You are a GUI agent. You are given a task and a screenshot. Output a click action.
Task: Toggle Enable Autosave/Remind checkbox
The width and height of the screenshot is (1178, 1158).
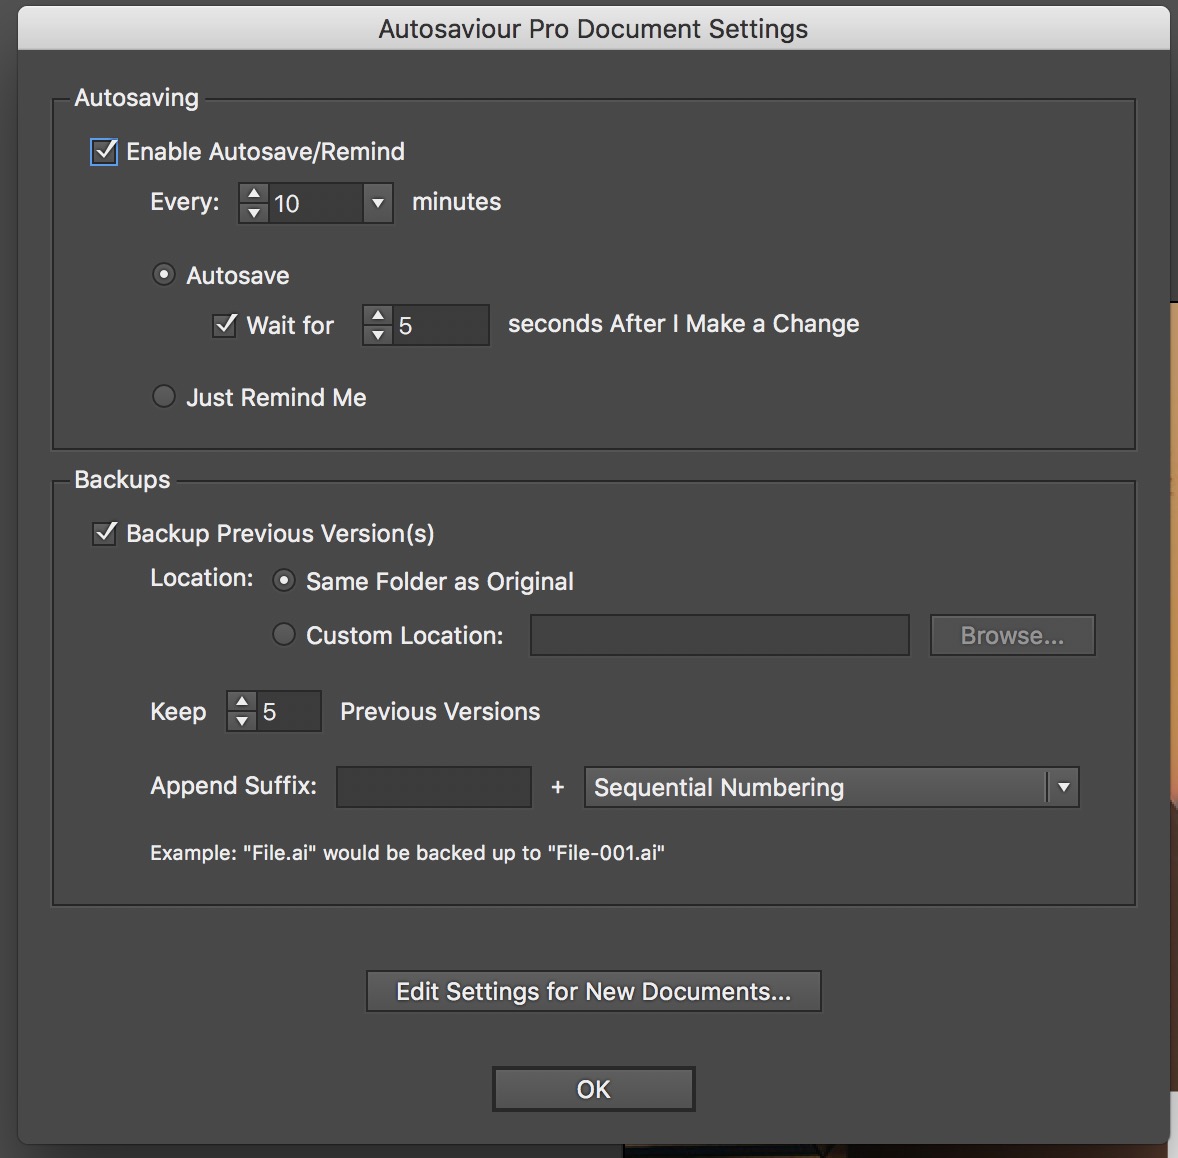(104, 152)
